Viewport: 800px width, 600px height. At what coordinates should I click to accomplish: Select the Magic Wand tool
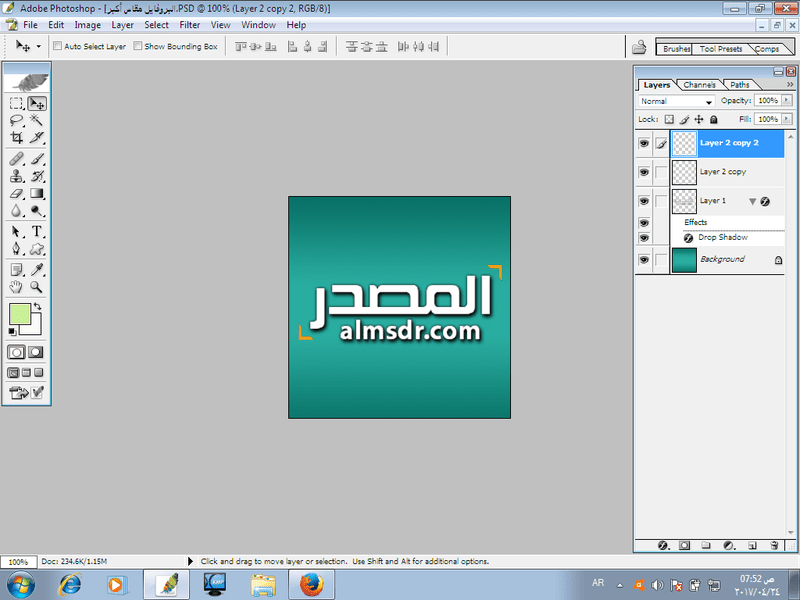pyautogui.click(x=37, y=120)
